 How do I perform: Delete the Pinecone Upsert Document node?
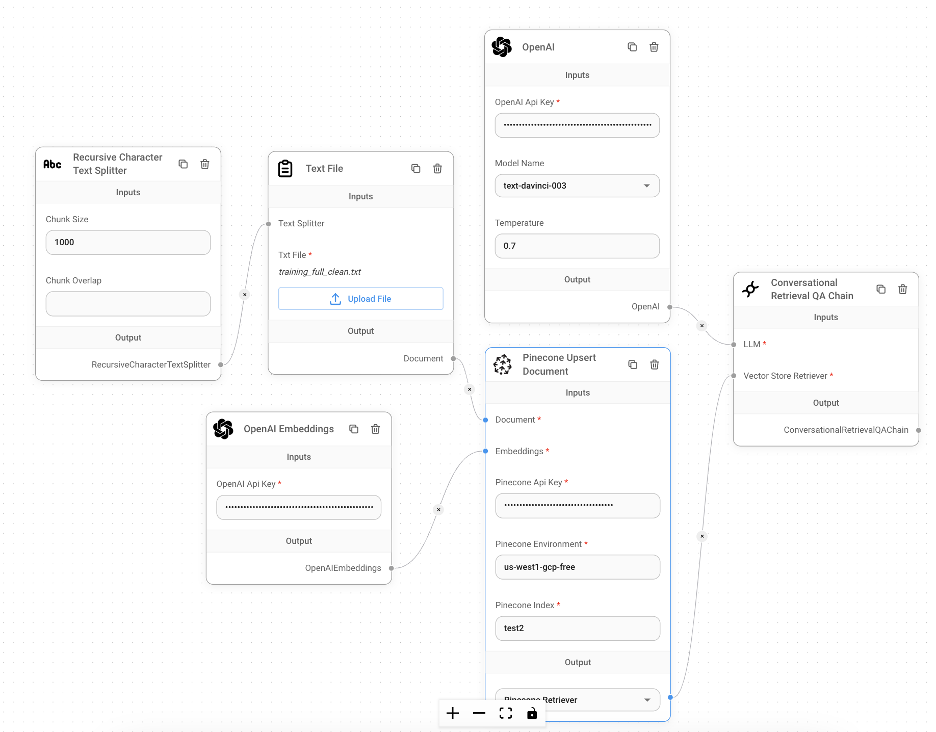655,364
